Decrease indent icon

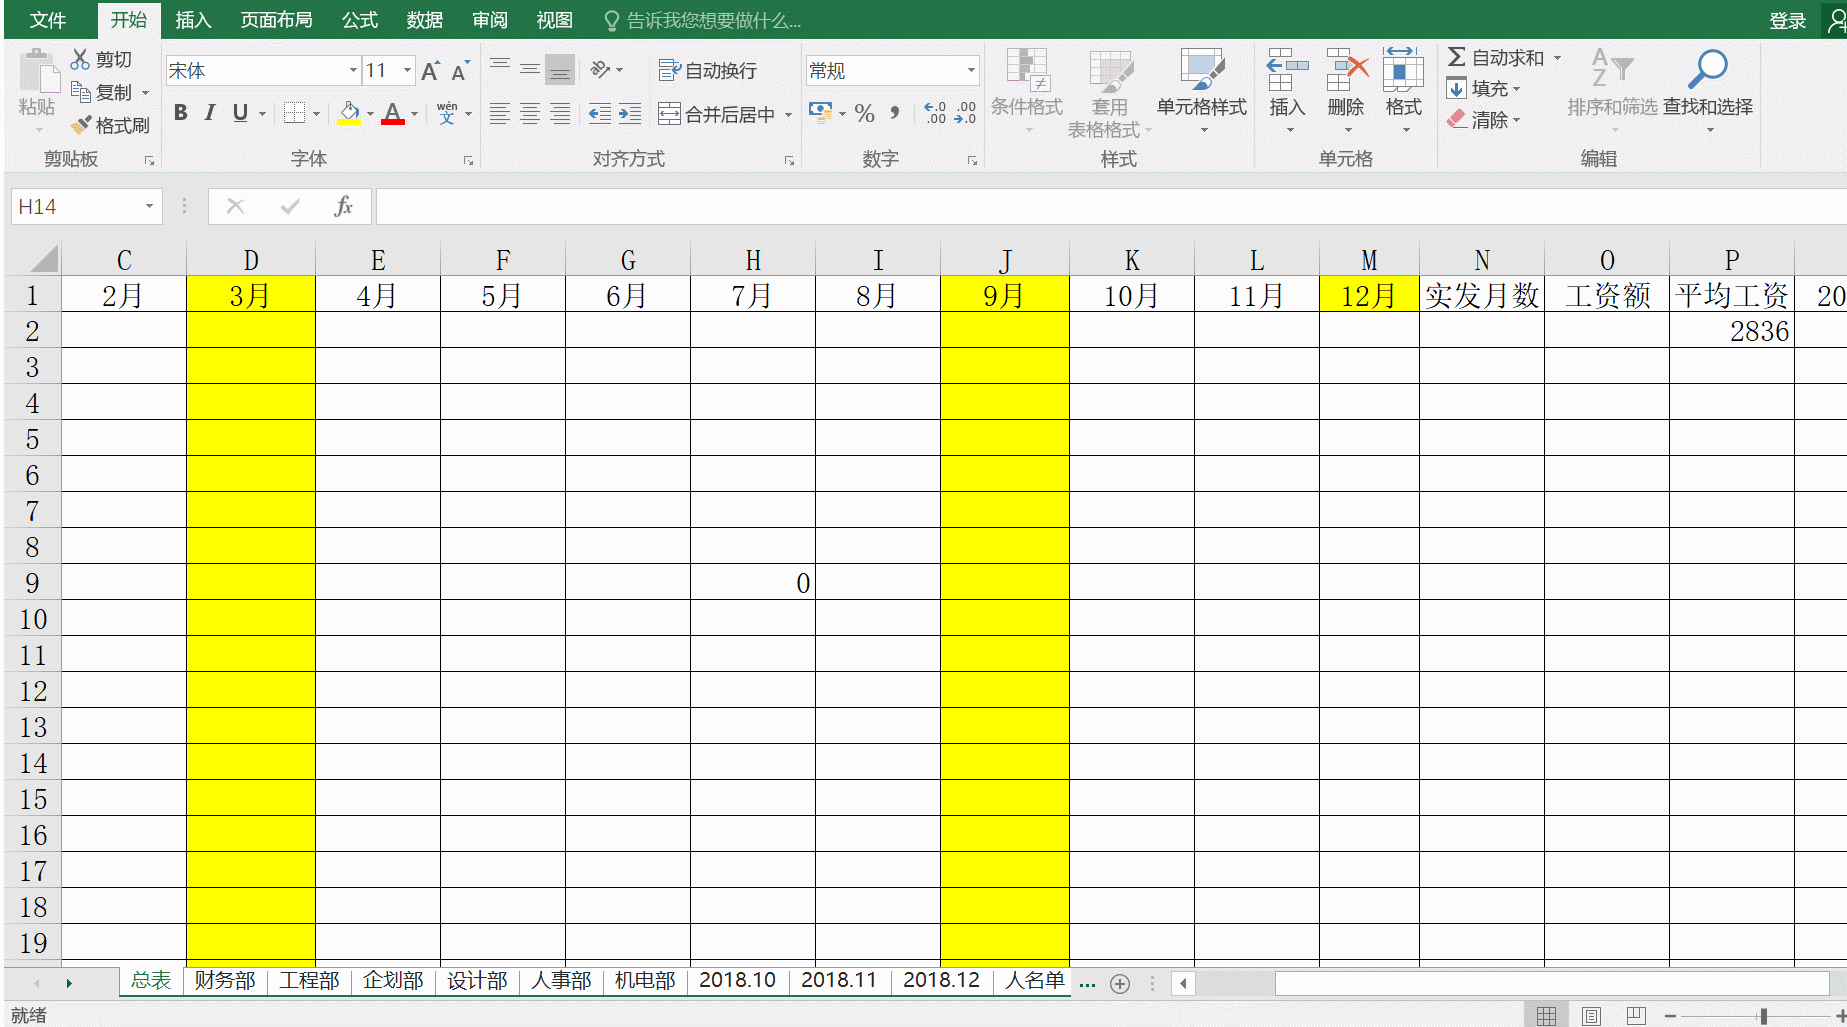599,114
